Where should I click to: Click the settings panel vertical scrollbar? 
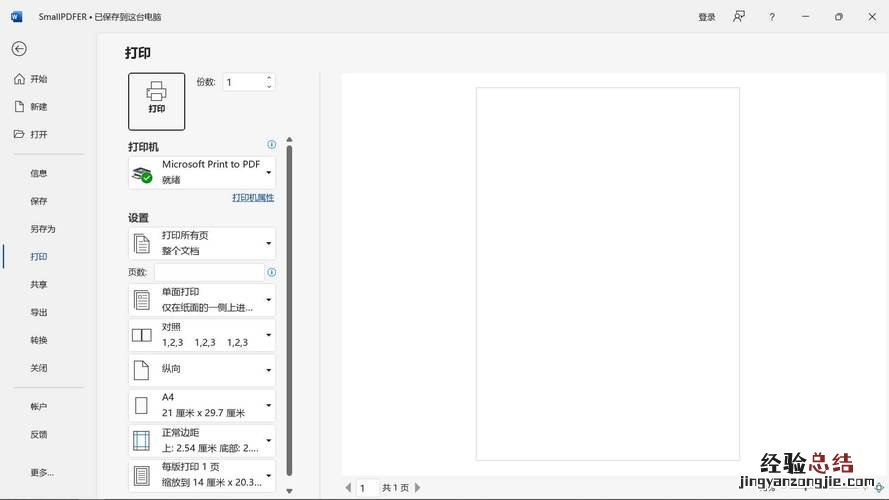tap(289, 311)
